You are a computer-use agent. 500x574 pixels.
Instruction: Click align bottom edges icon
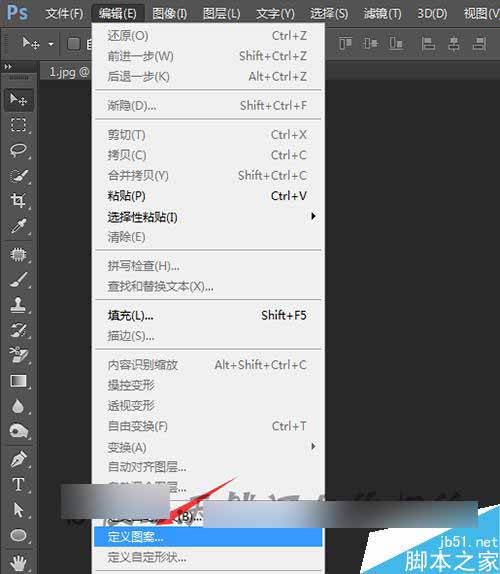point(396,43)
